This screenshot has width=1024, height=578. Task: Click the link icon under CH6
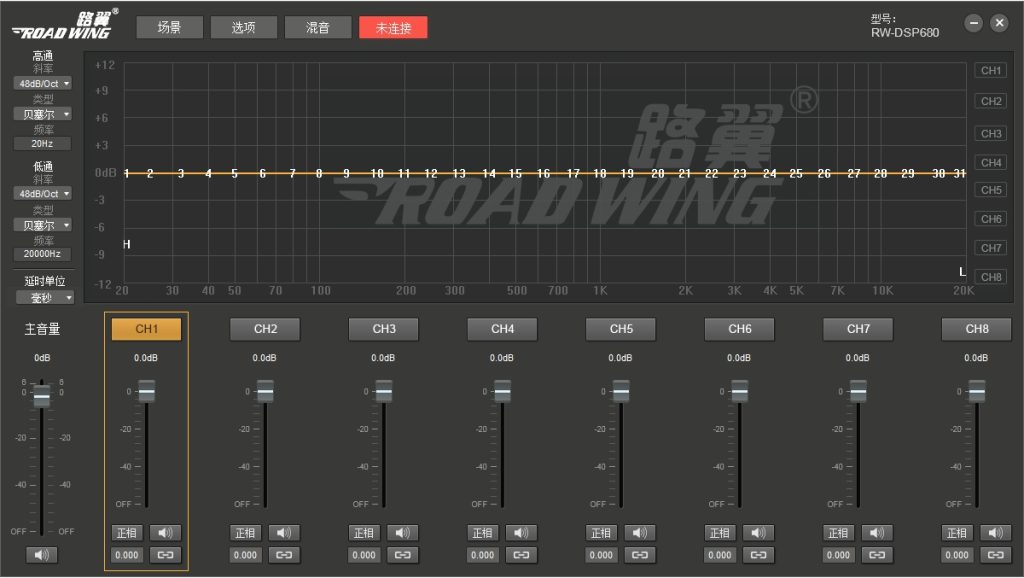[758, 555]
